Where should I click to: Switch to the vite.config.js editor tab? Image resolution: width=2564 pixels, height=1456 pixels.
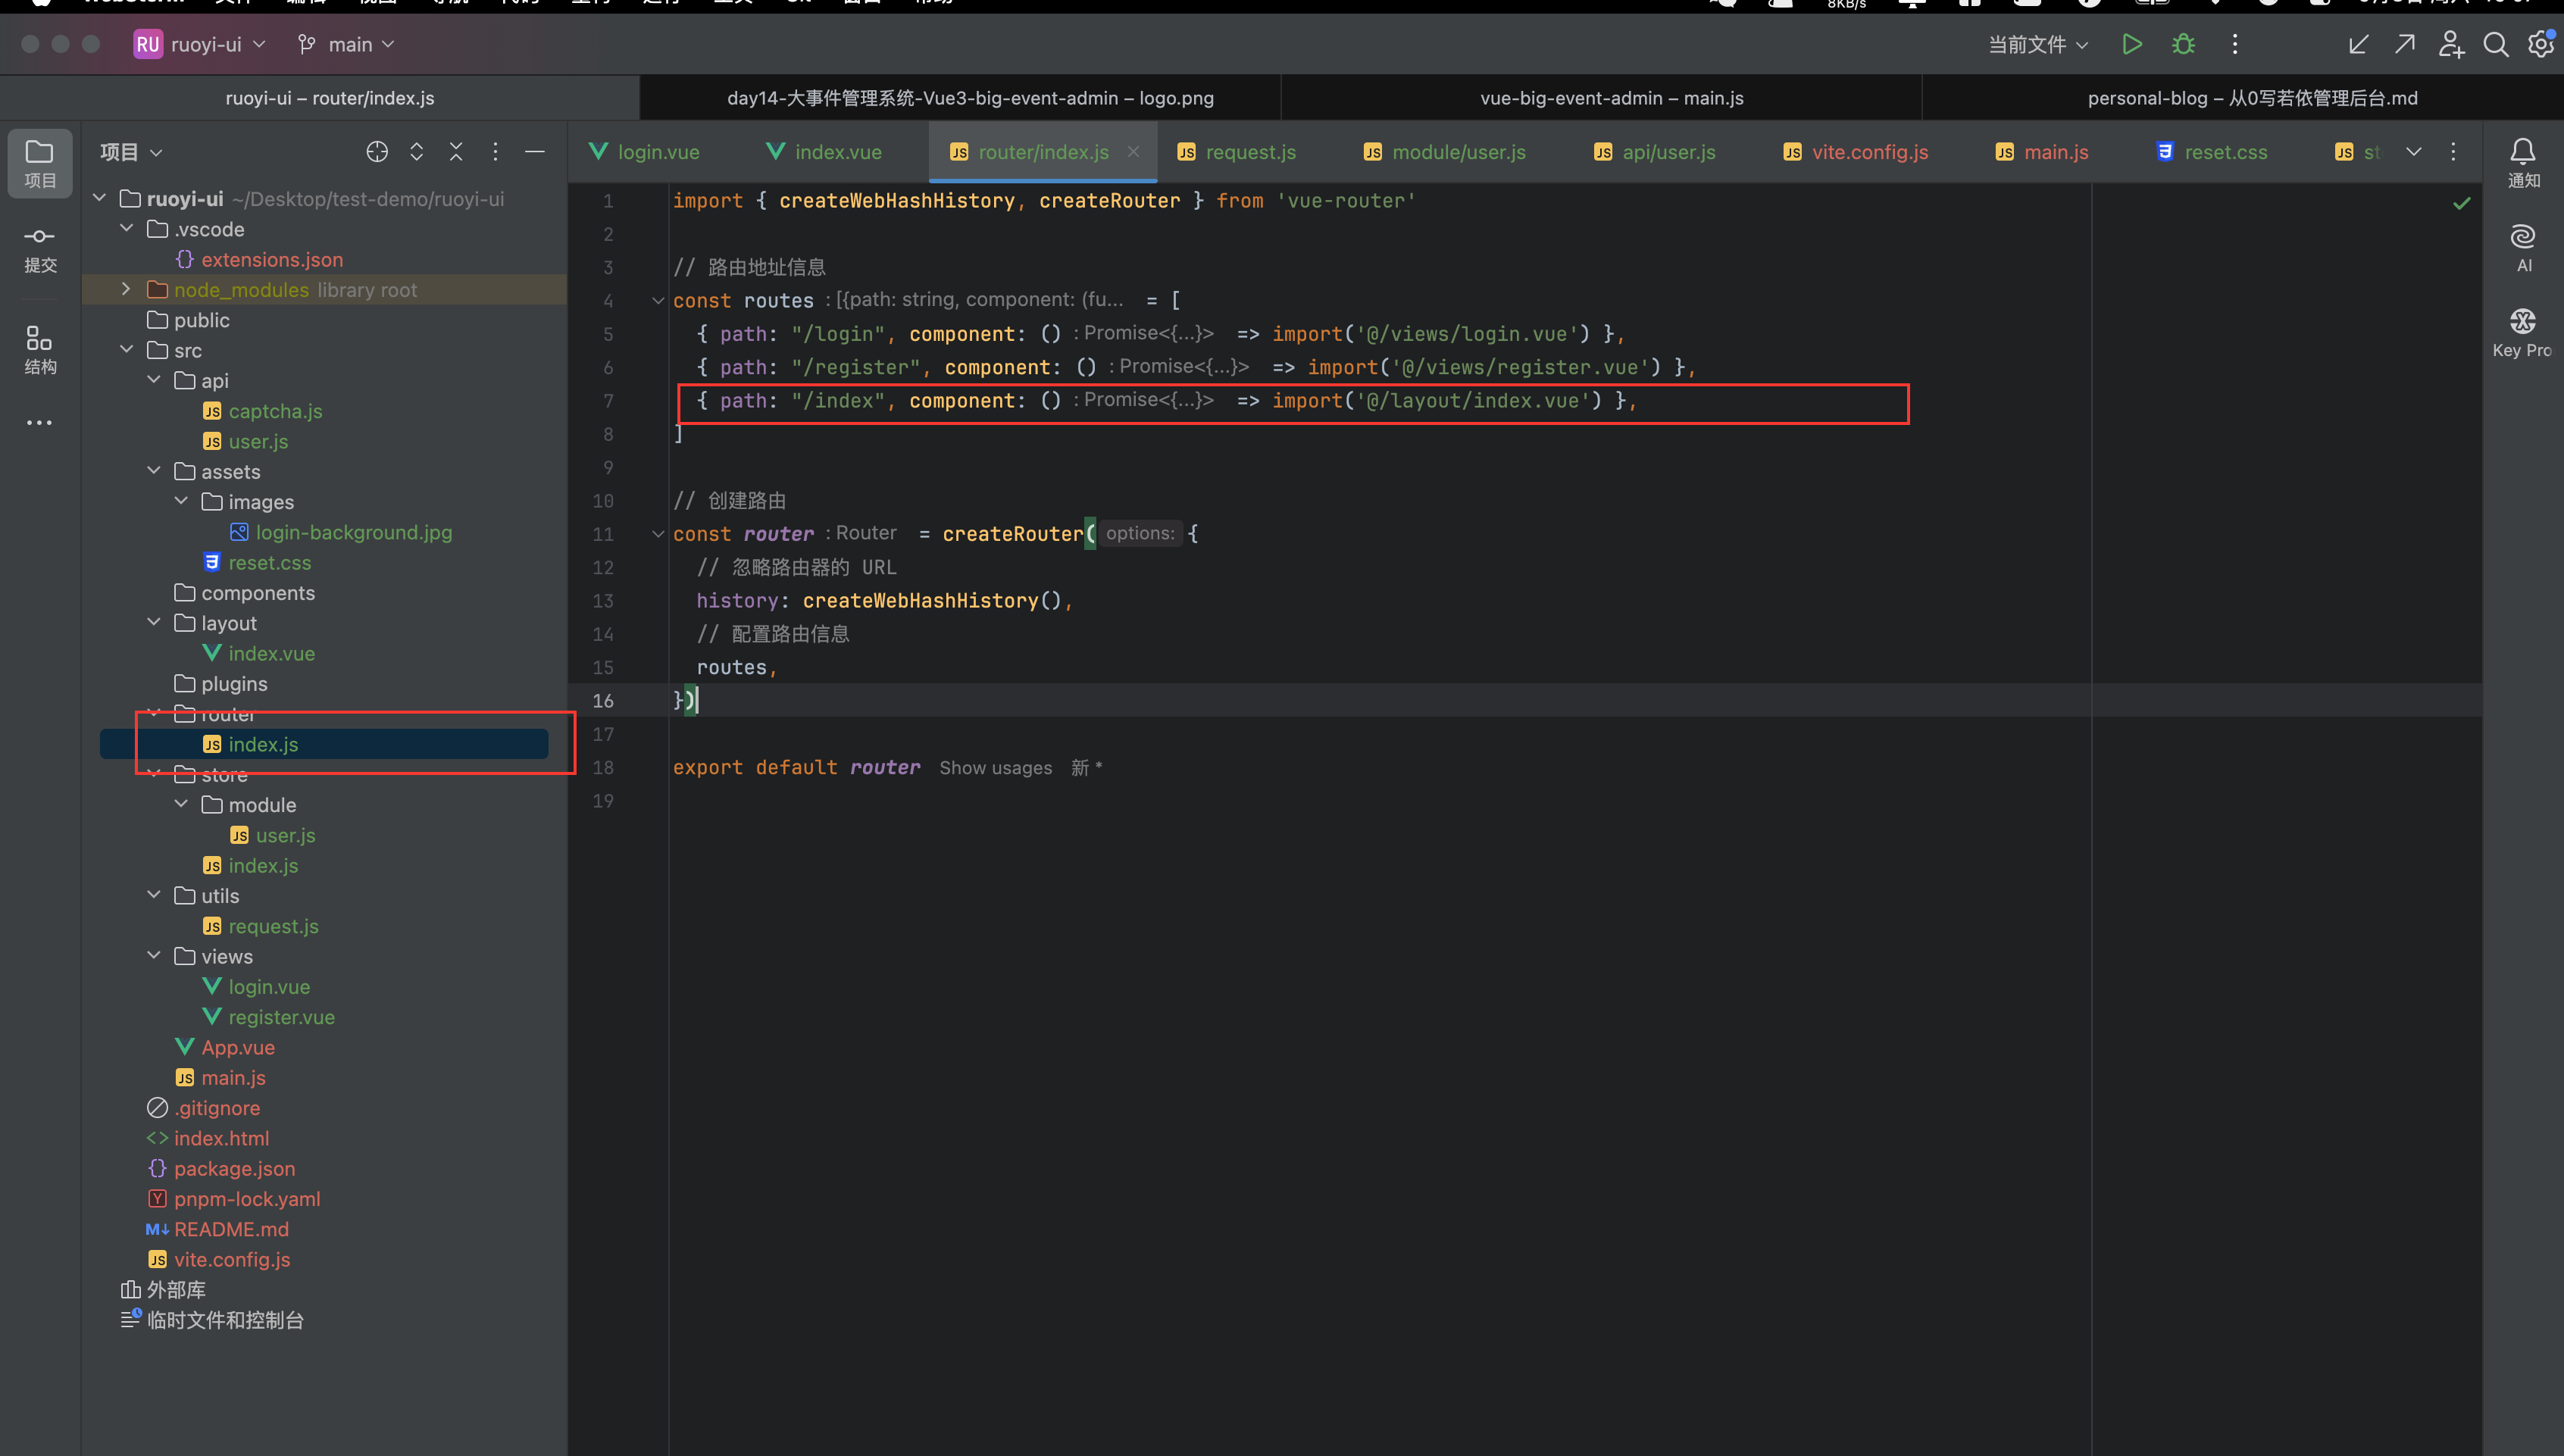coord(1856,152)
